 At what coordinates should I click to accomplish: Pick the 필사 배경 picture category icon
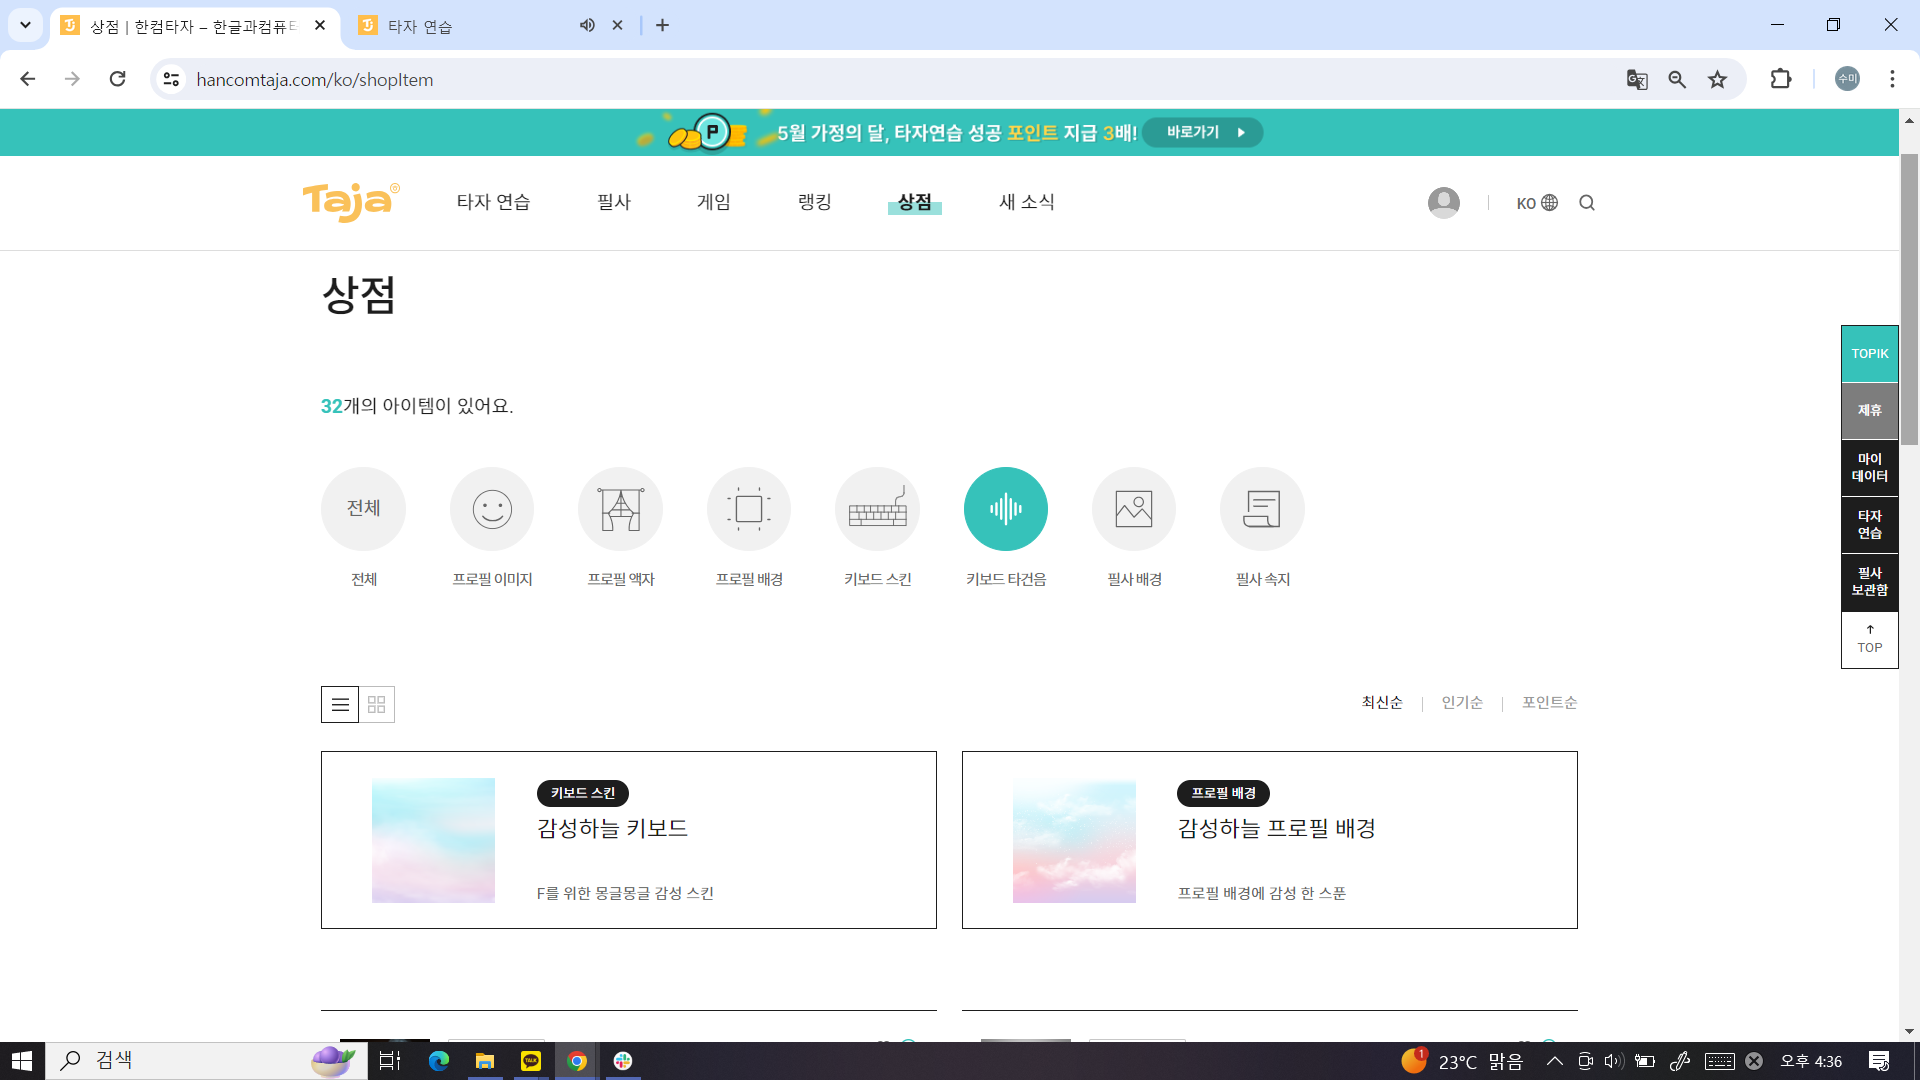1134,509
